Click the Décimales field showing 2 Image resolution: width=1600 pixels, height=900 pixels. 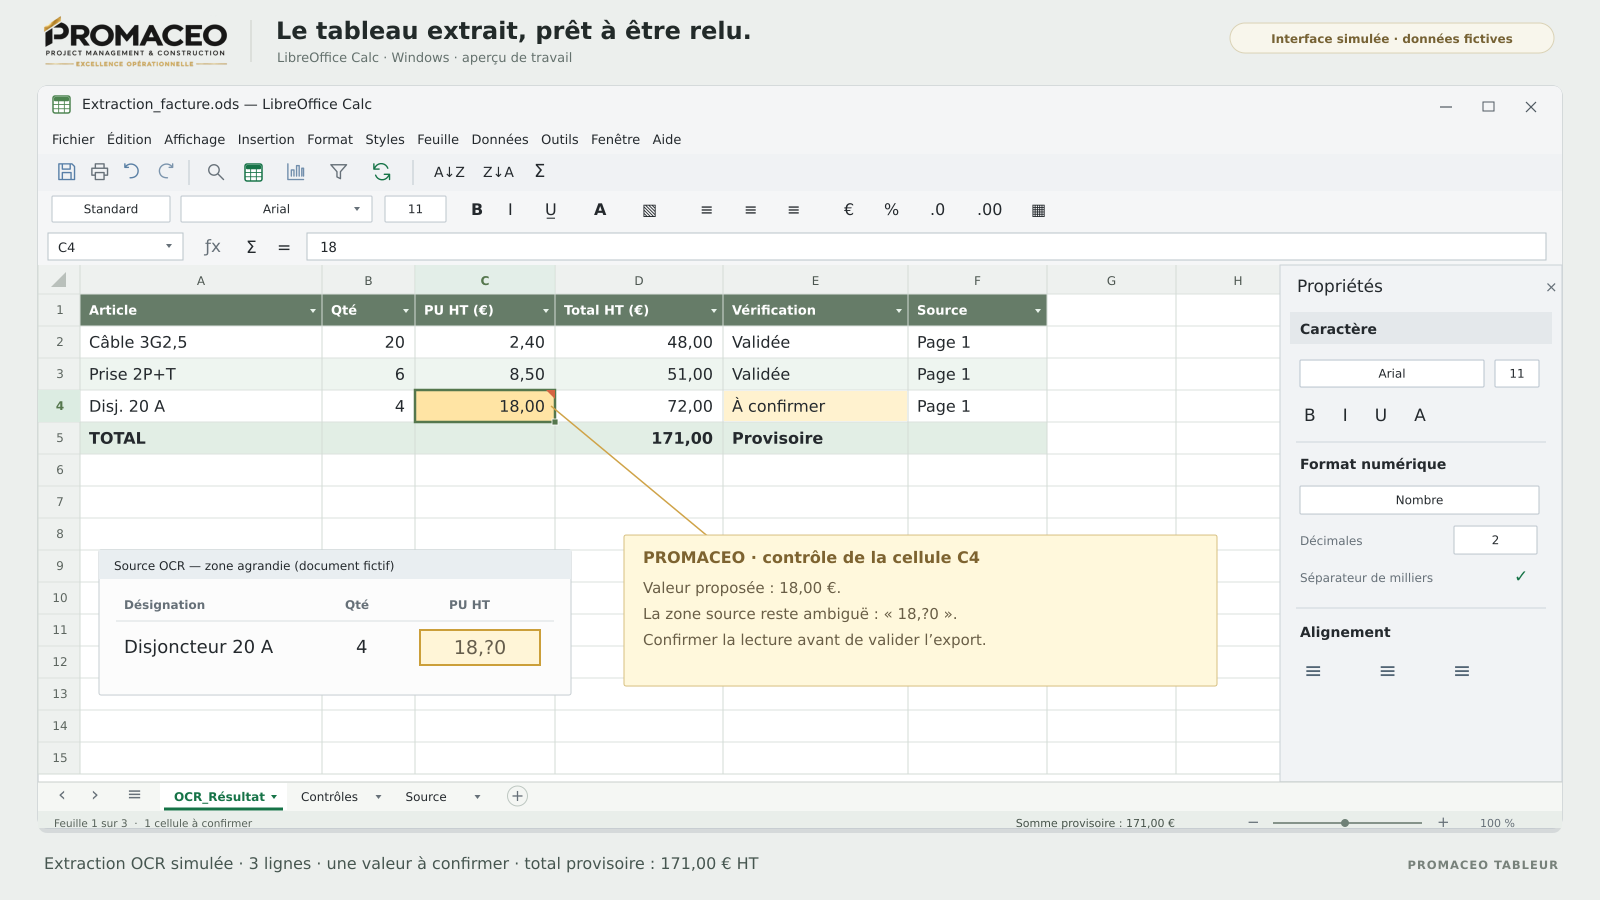[x=1495, y=540]
